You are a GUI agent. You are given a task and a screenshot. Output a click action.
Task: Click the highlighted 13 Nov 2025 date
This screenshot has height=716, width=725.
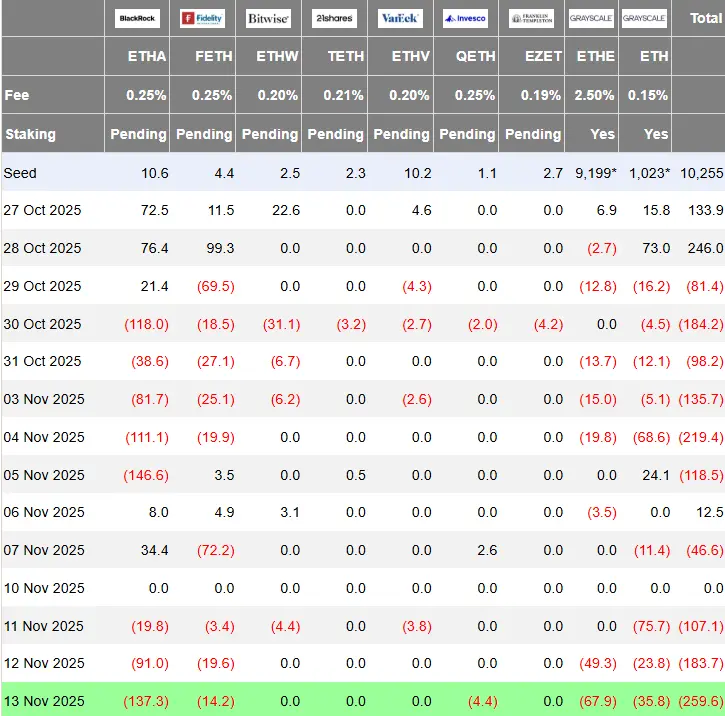(x=44, y=701)
